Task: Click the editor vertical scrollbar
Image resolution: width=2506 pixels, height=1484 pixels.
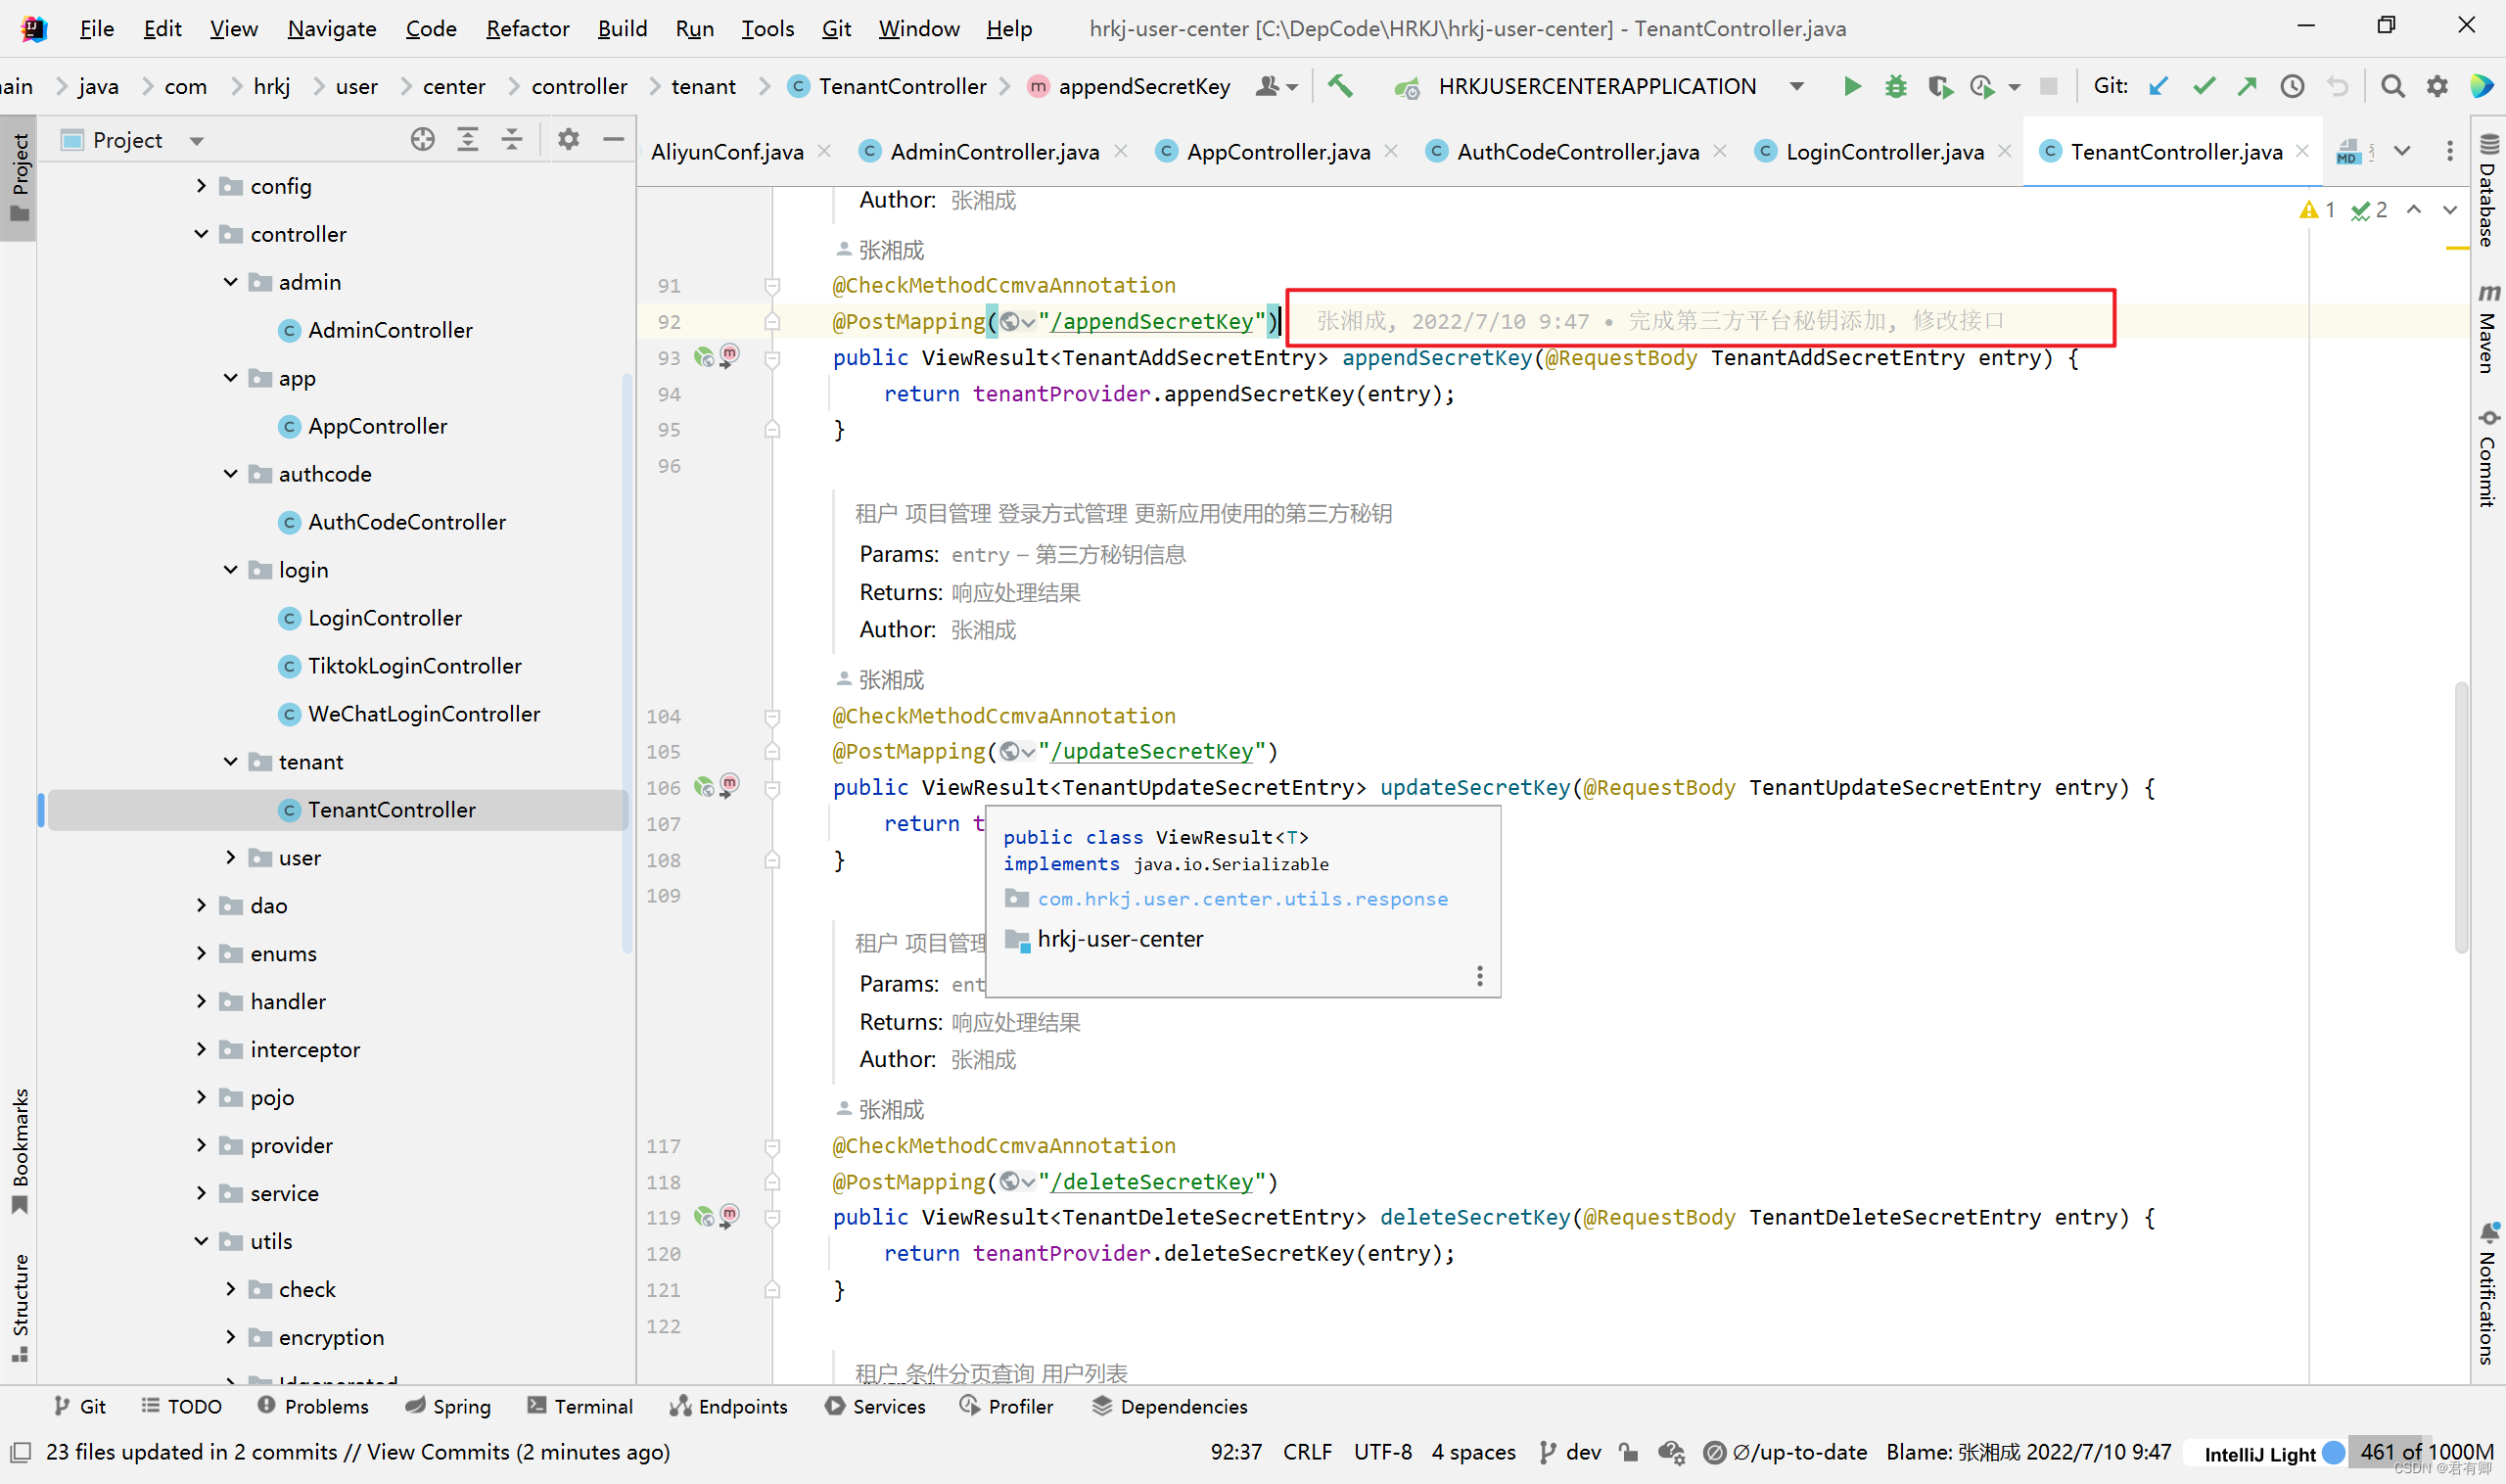Action: click(2461, 817)
